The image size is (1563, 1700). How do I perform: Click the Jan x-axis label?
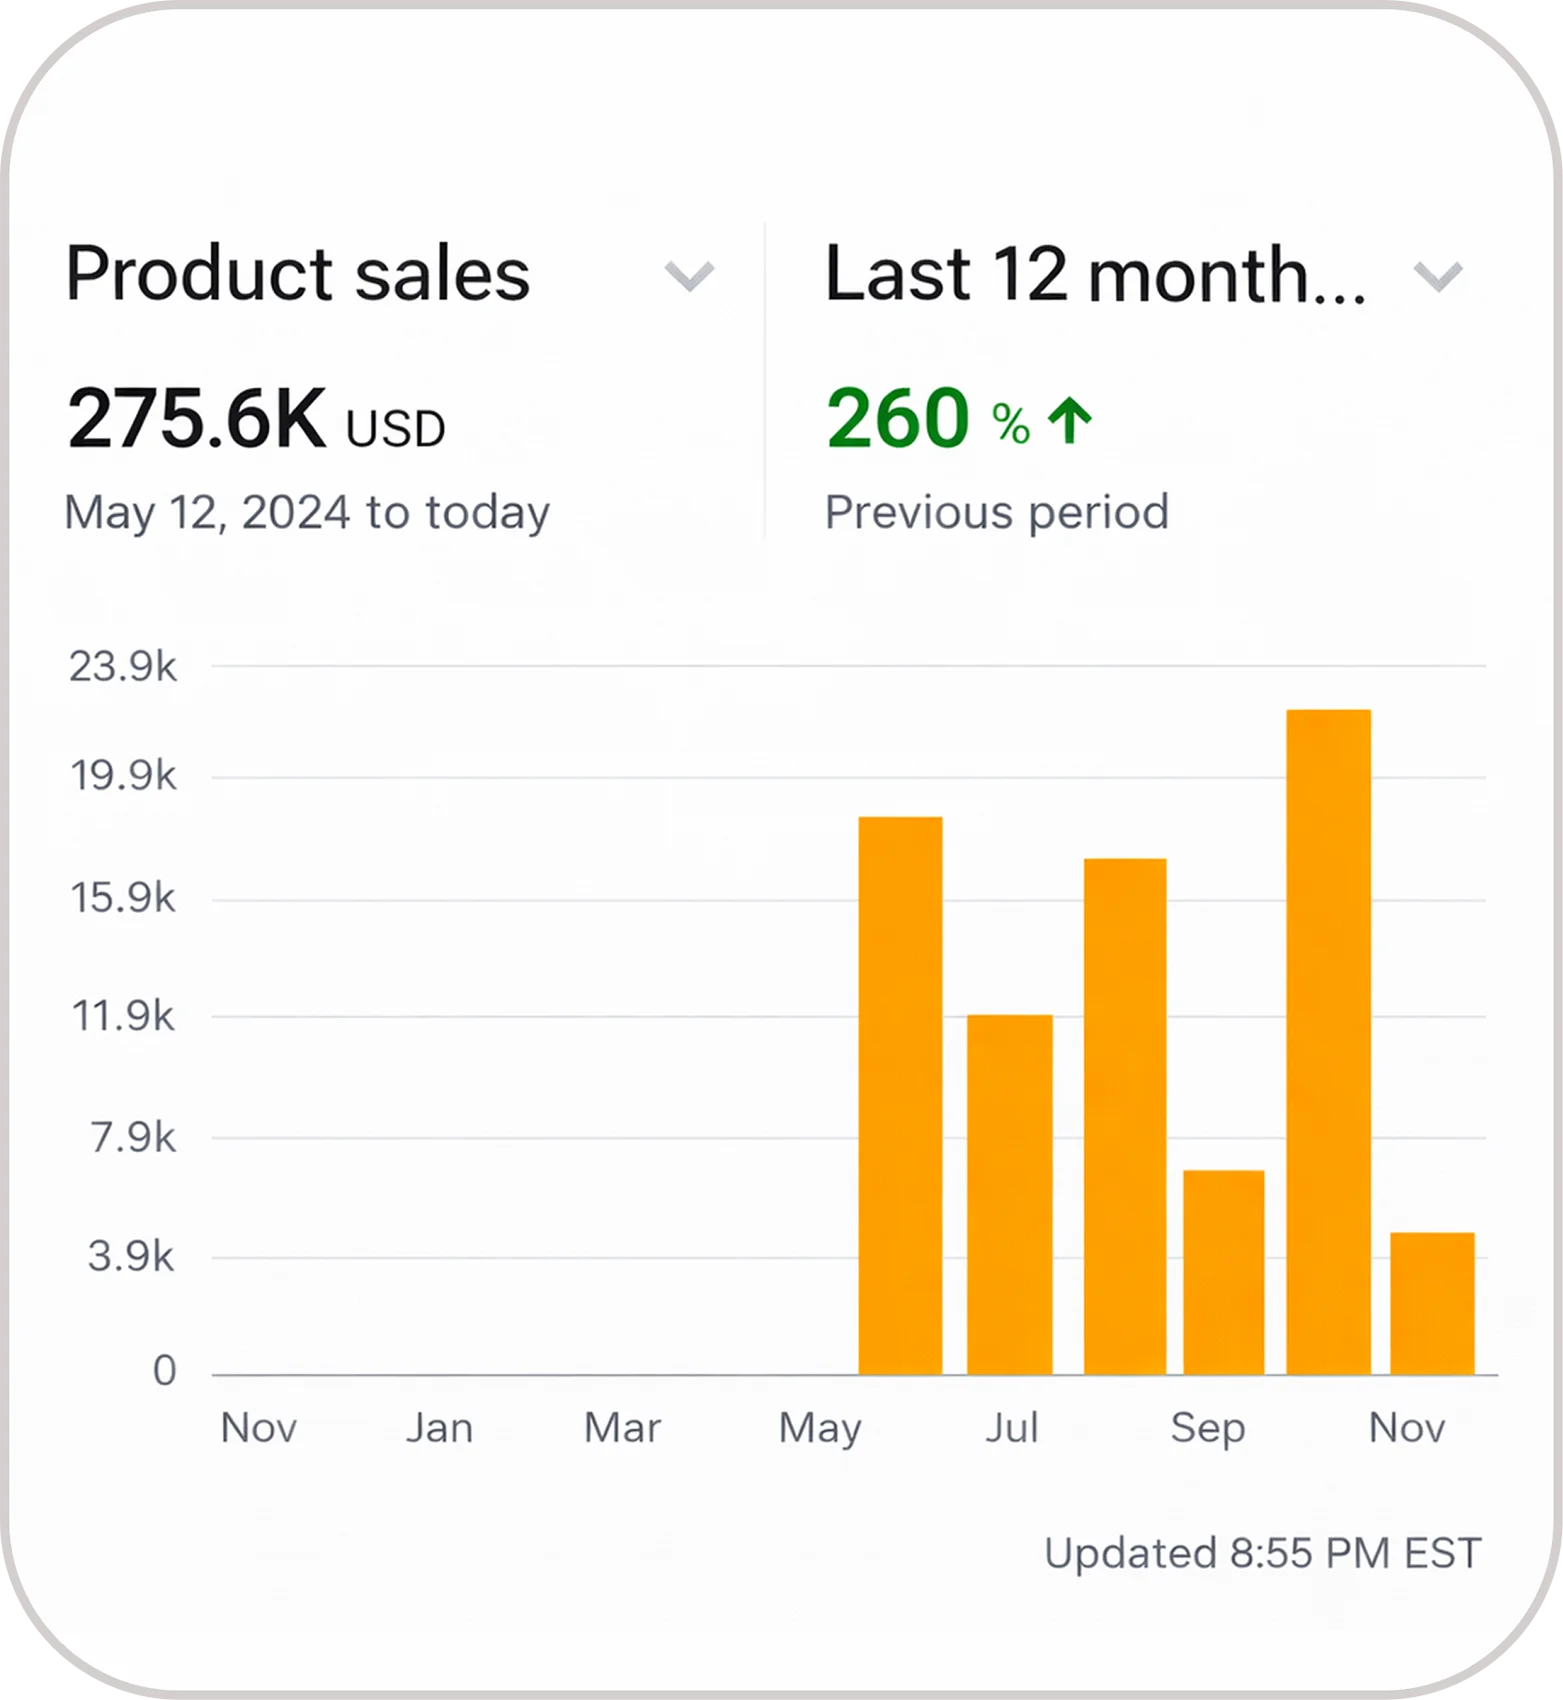[x=439, y=1428]
